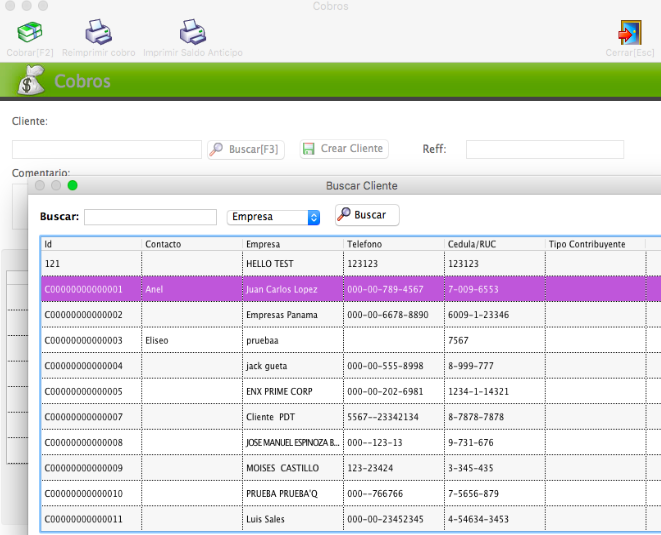Sort by the Id column header

pyautogui.click(x=91, y=244)
